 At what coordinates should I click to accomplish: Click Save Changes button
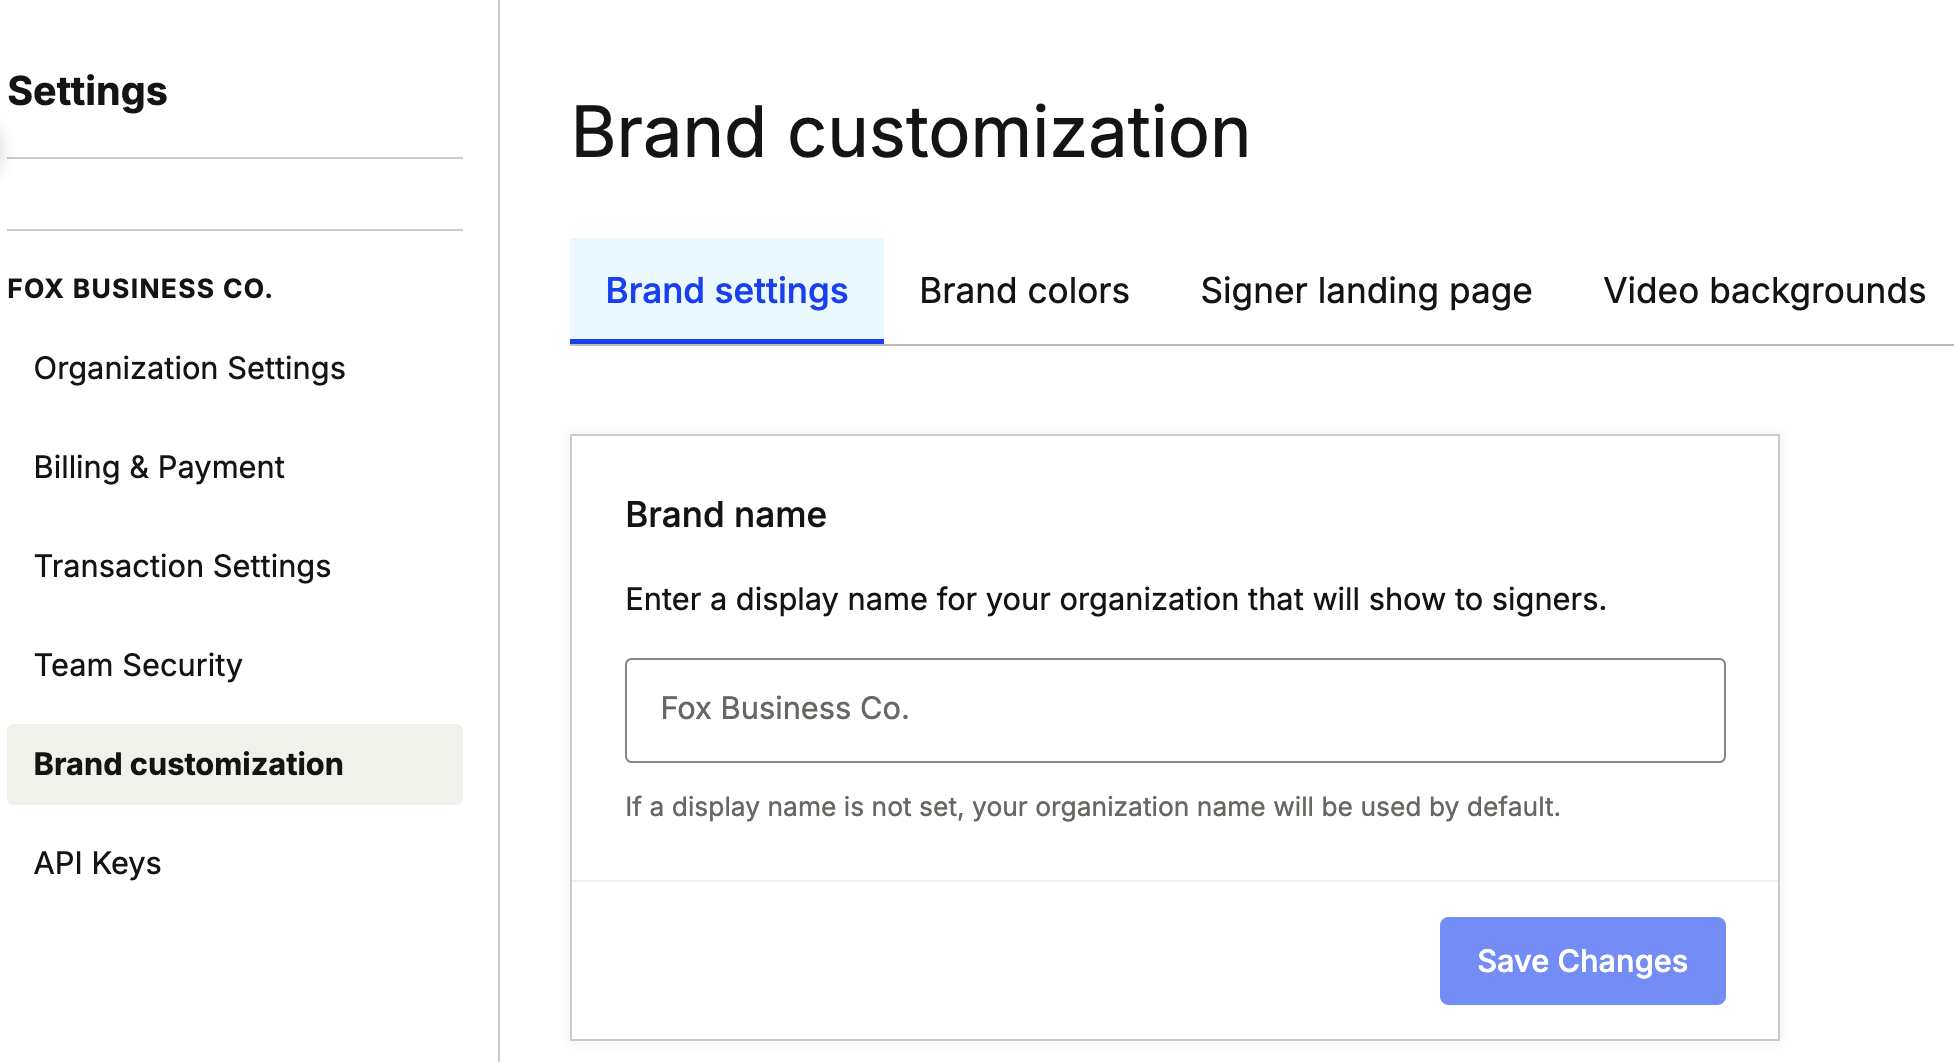tap(1582, 961)
